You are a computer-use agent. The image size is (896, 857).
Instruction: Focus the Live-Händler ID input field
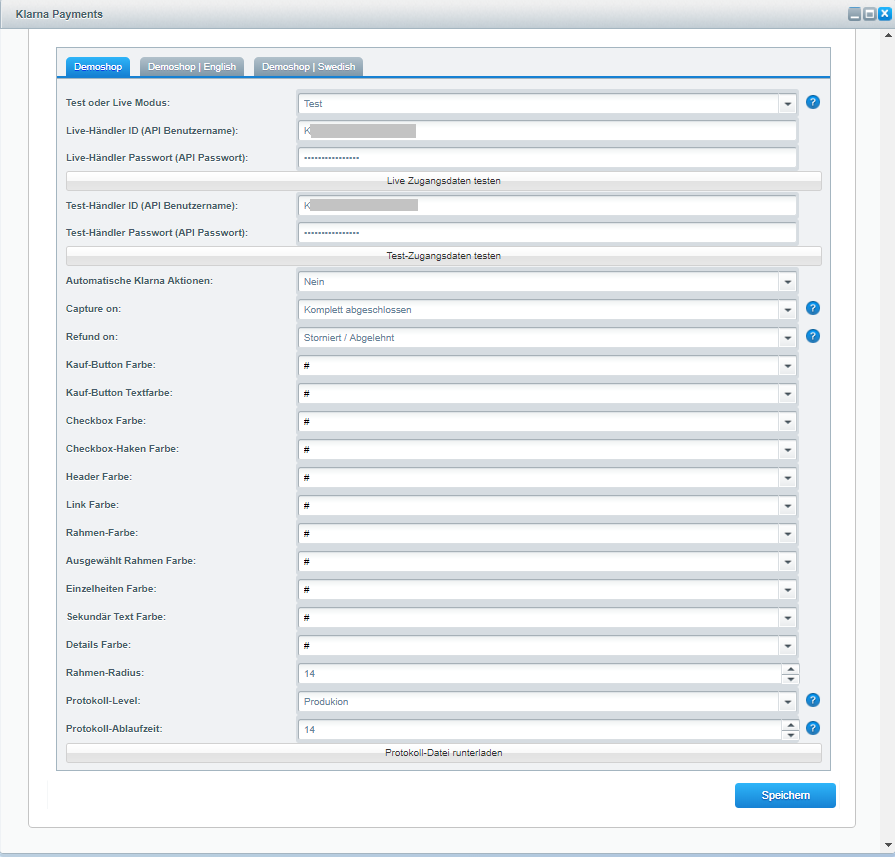click(547, 131)
